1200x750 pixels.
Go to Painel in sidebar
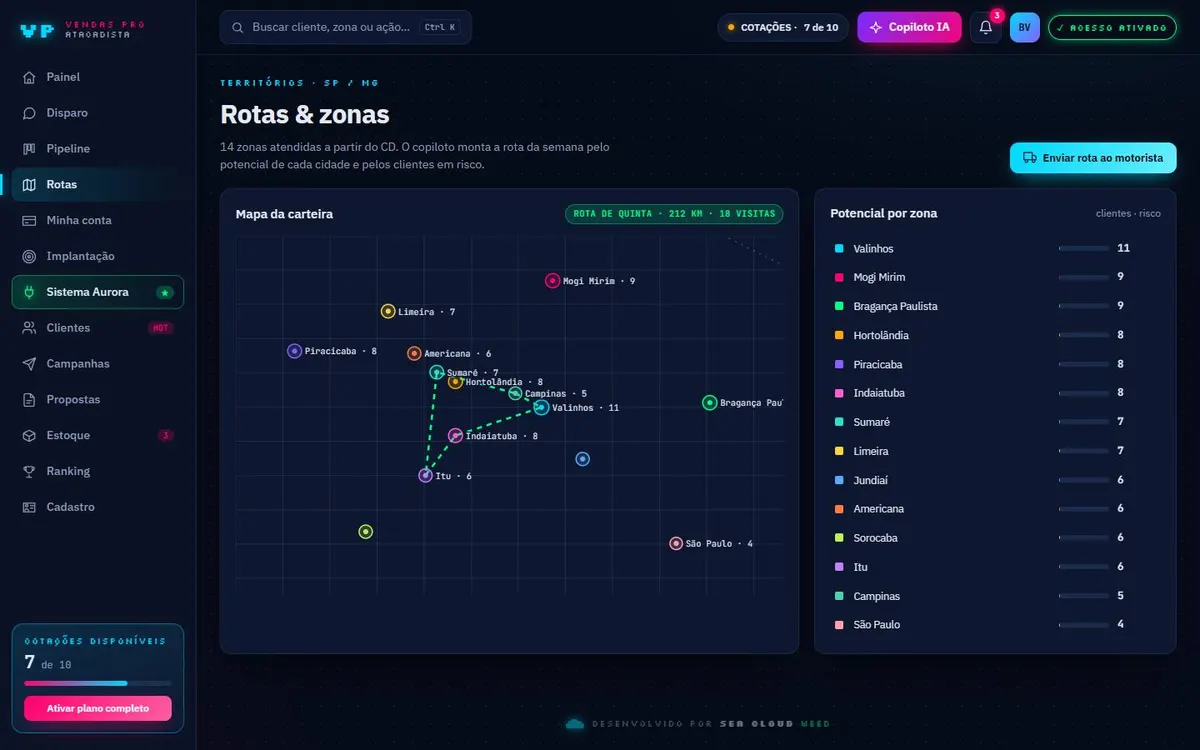point(98,77)
